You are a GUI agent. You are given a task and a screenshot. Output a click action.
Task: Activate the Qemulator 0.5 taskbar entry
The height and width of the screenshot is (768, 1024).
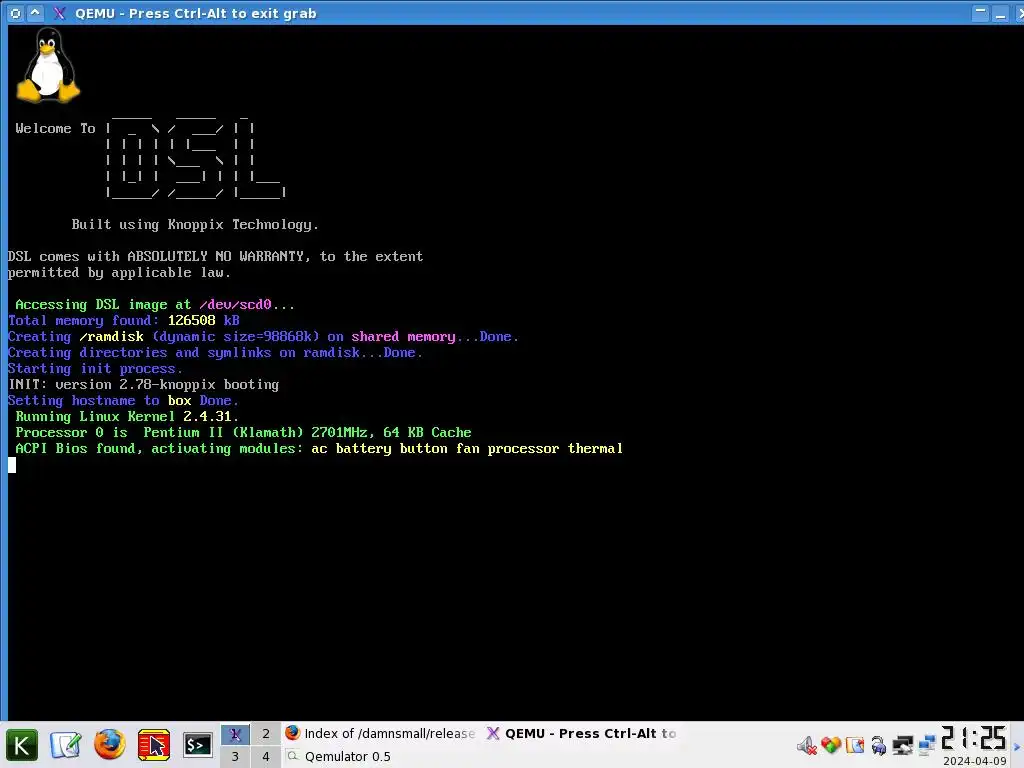381,756
